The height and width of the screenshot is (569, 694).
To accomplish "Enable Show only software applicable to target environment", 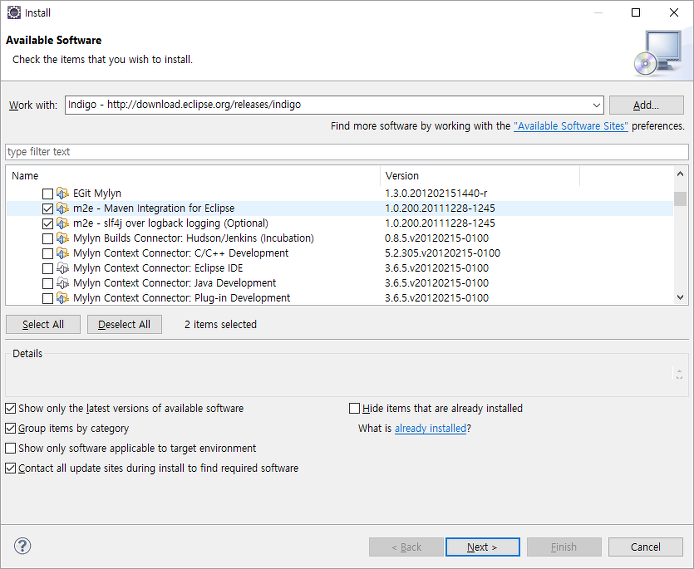I will (11, 448).
